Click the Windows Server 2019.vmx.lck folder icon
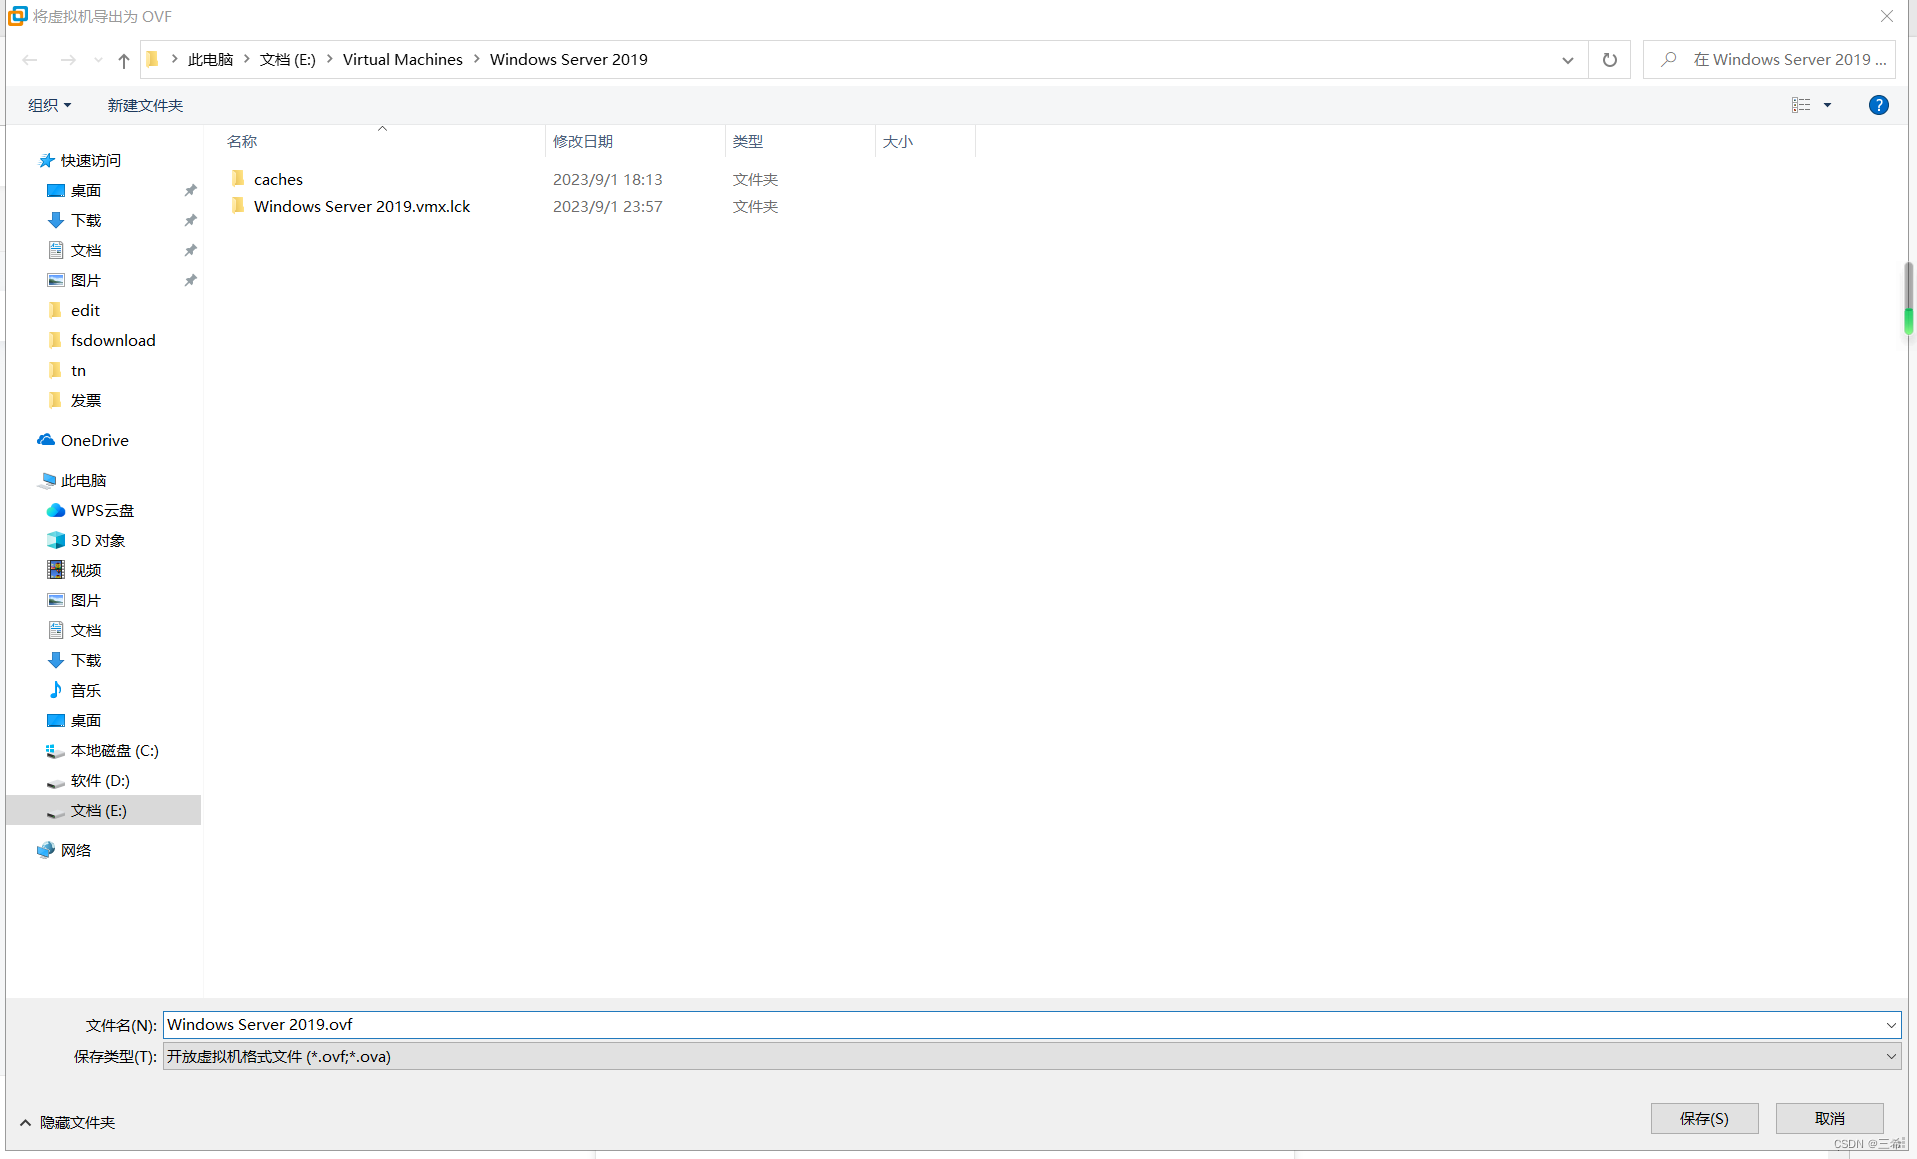 point(238,205)
